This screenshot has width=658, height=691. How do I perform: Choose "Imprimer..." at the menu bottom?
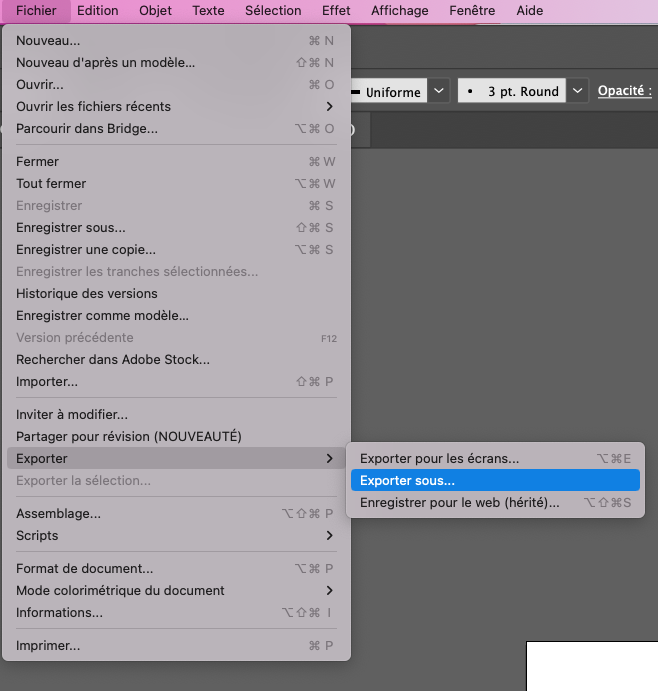click(x=48, y=646)
